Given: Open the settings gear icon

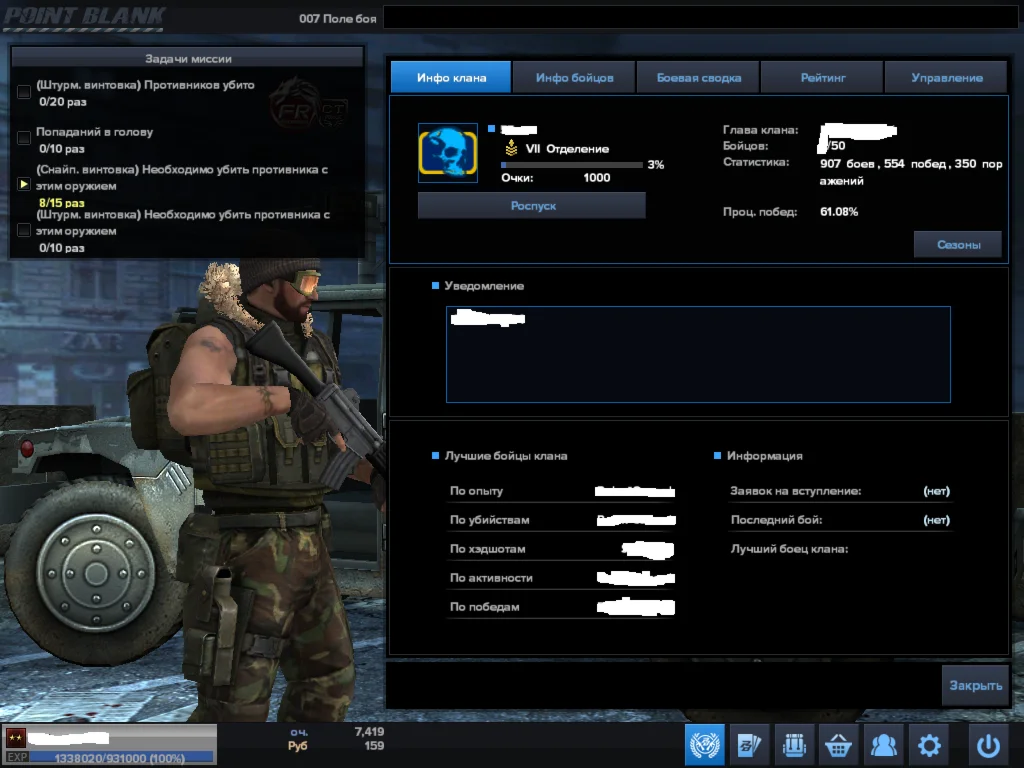Looking at the screenshot, I should [929, 744].
